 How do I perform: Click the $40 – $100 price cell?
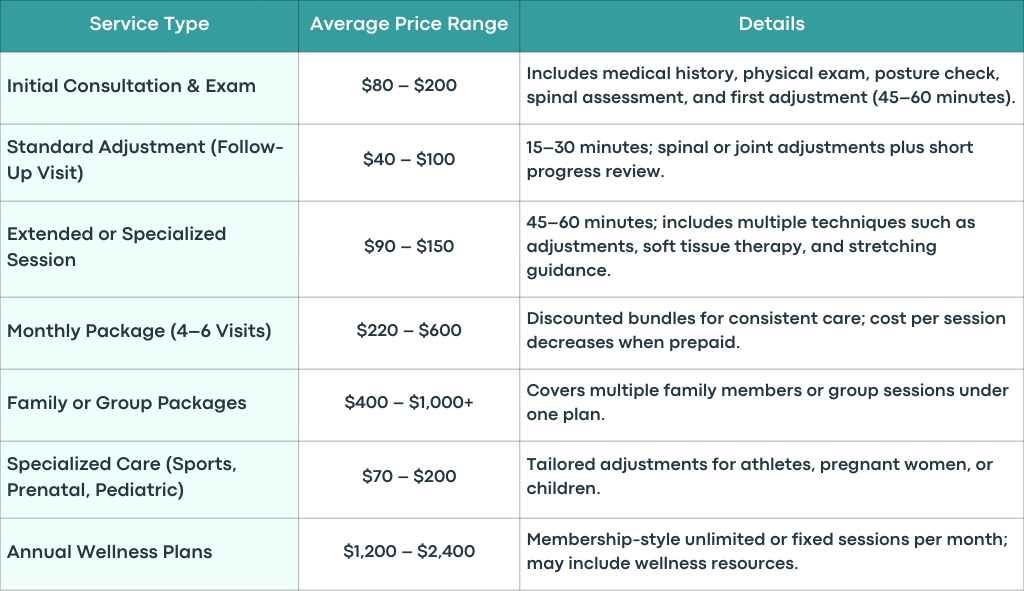click(409, 162)
